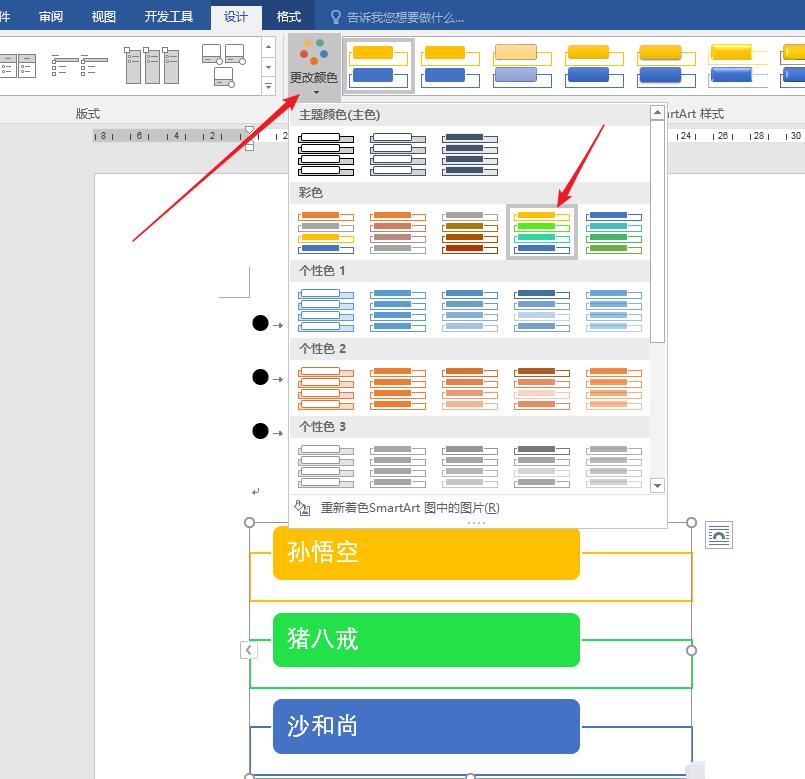Select the highlighted 彩色 color scheme swatch

(x=541, y=230)
